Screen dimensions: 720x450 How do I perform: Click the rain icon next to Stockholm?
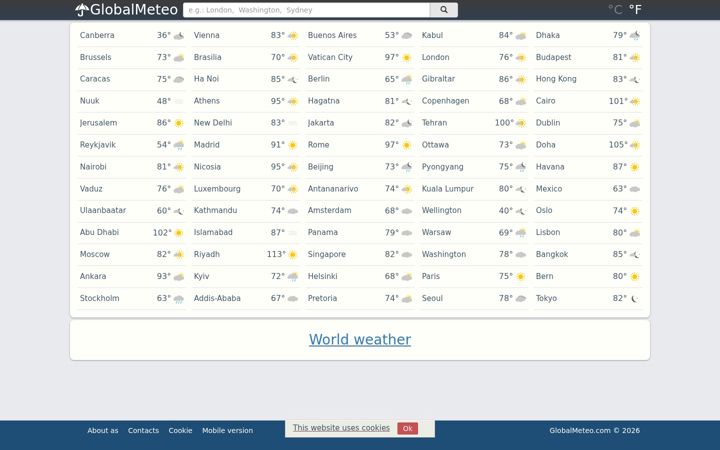click(x=179, y=298)
